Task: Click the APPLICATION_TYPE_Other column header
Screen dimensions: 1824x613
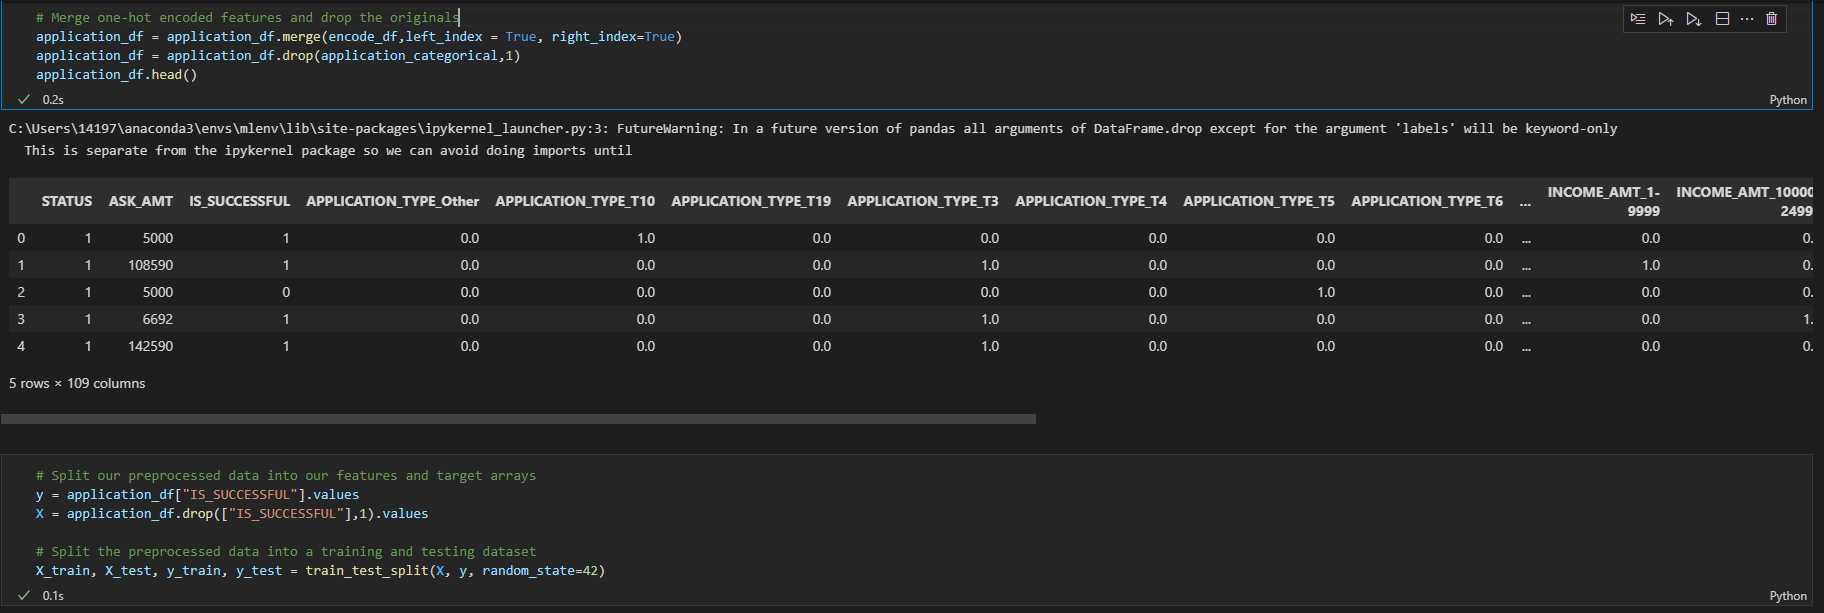Action: [393, 201]
